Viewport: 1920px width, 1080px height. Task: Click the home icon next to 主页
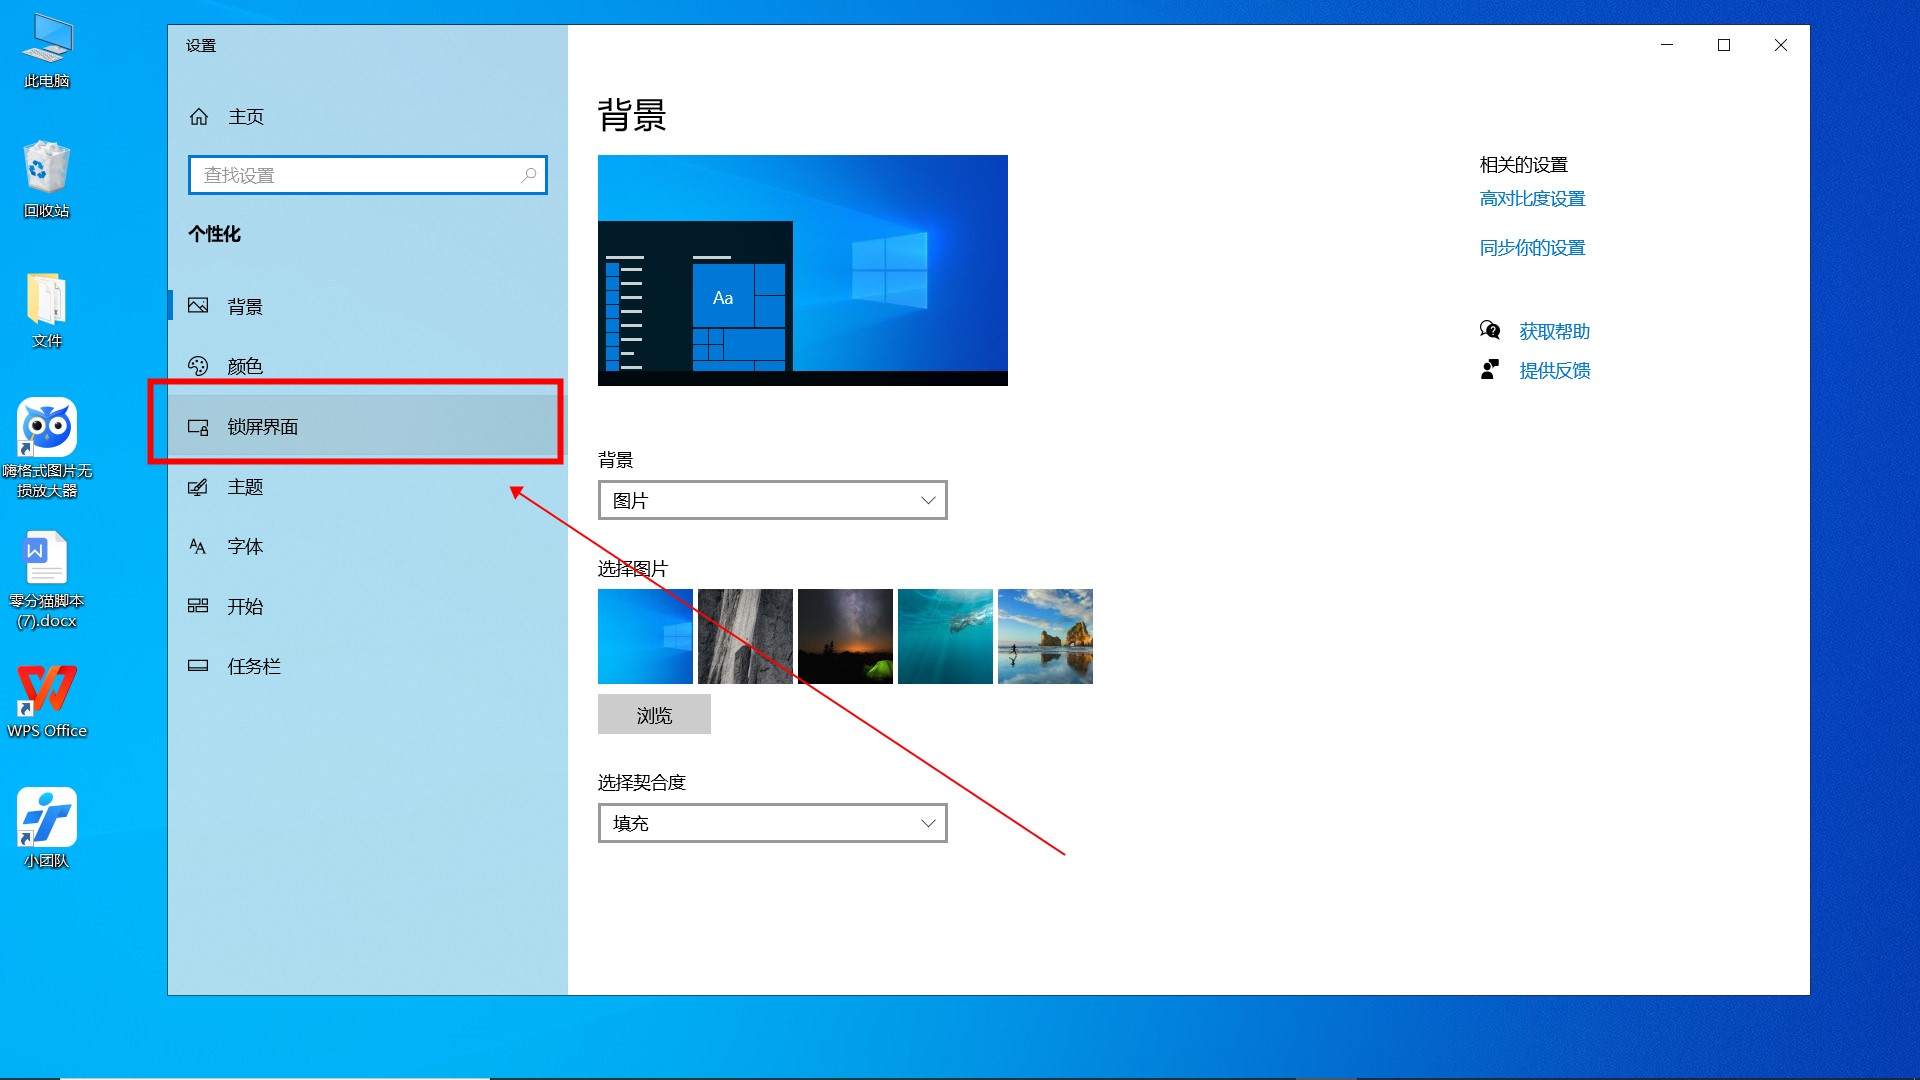[x=199, y=117]
